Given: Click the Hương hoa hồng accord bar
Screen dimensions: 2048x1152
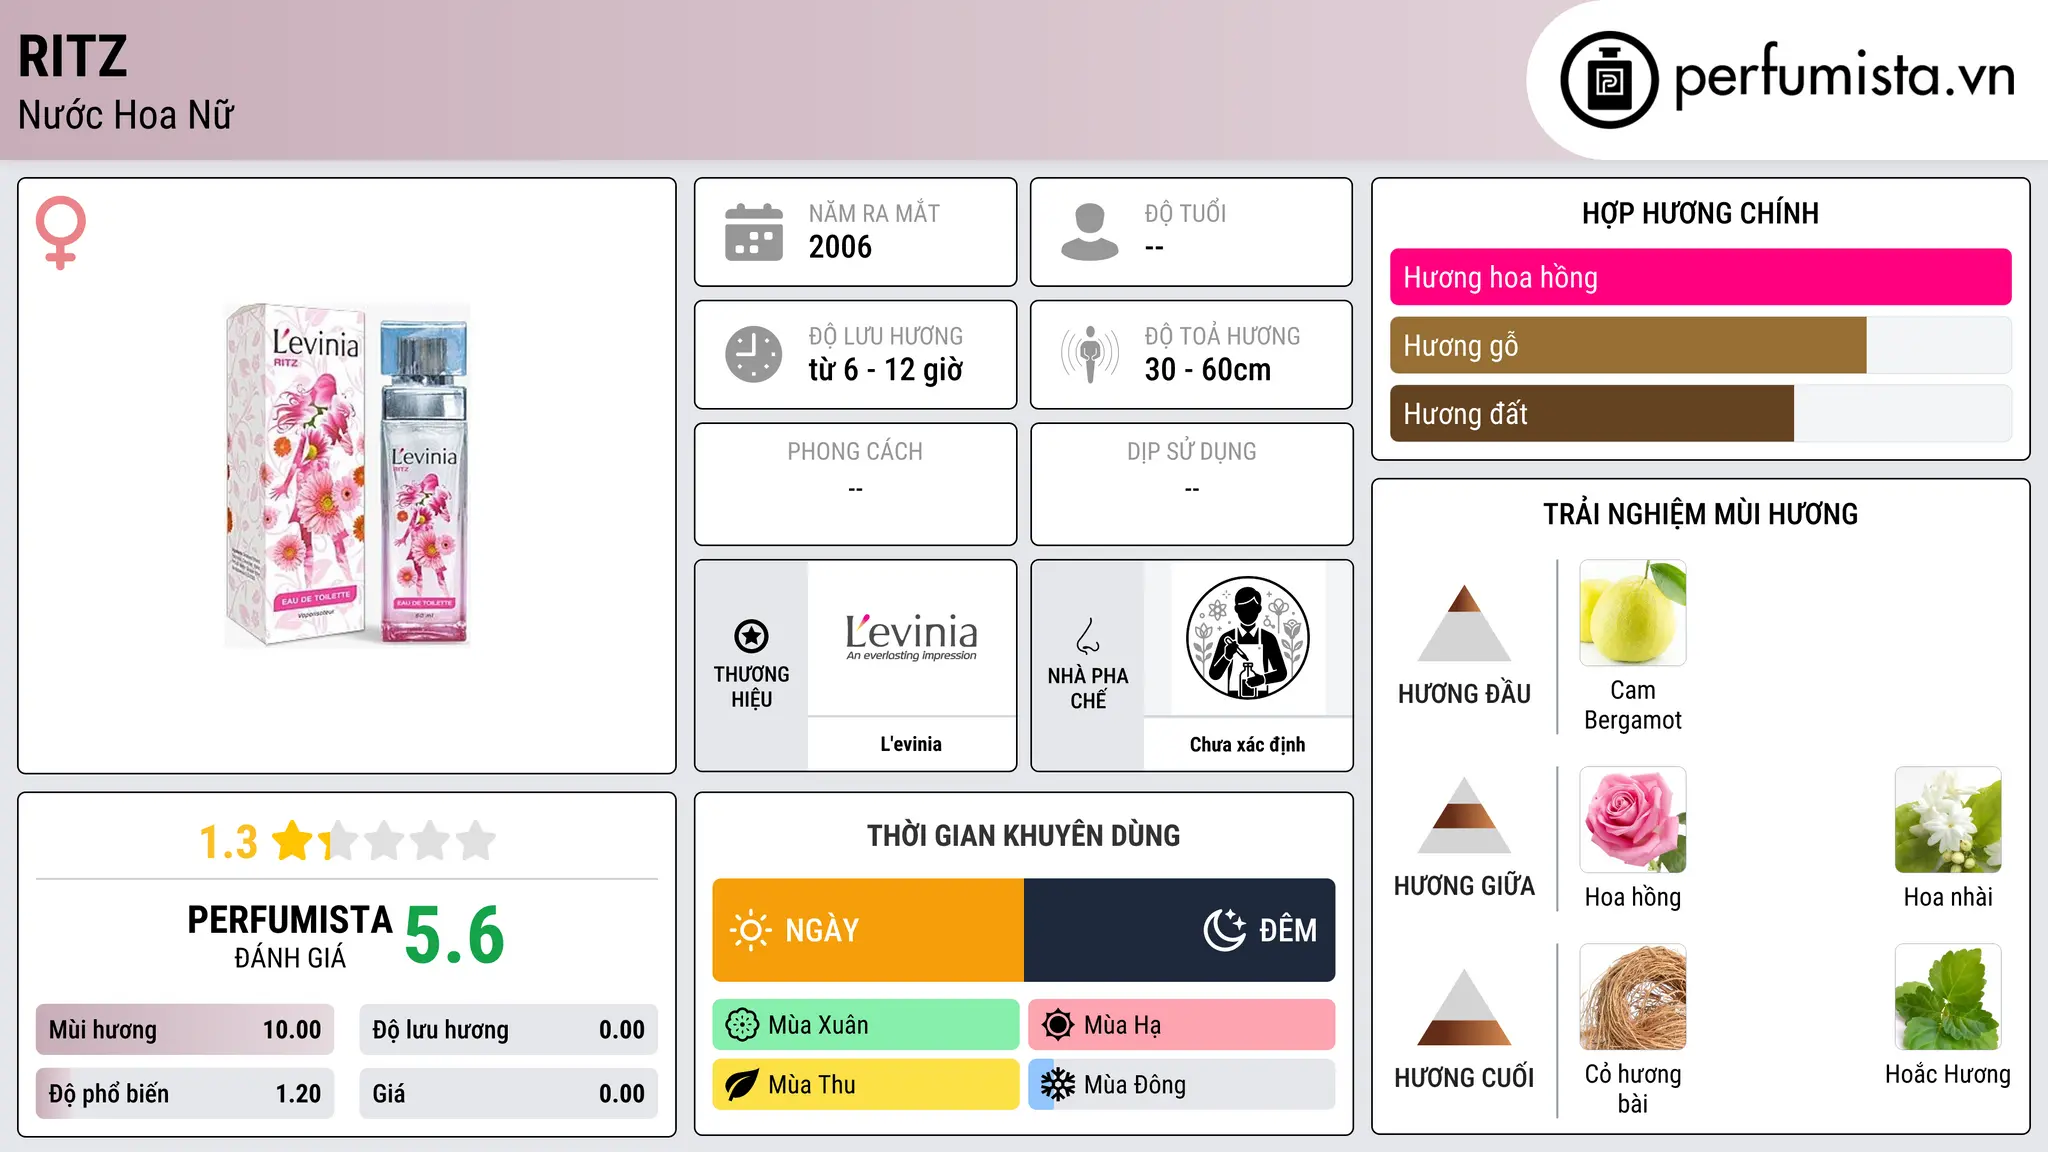Looking at the screenshot, I should (x=1700, y=277).
